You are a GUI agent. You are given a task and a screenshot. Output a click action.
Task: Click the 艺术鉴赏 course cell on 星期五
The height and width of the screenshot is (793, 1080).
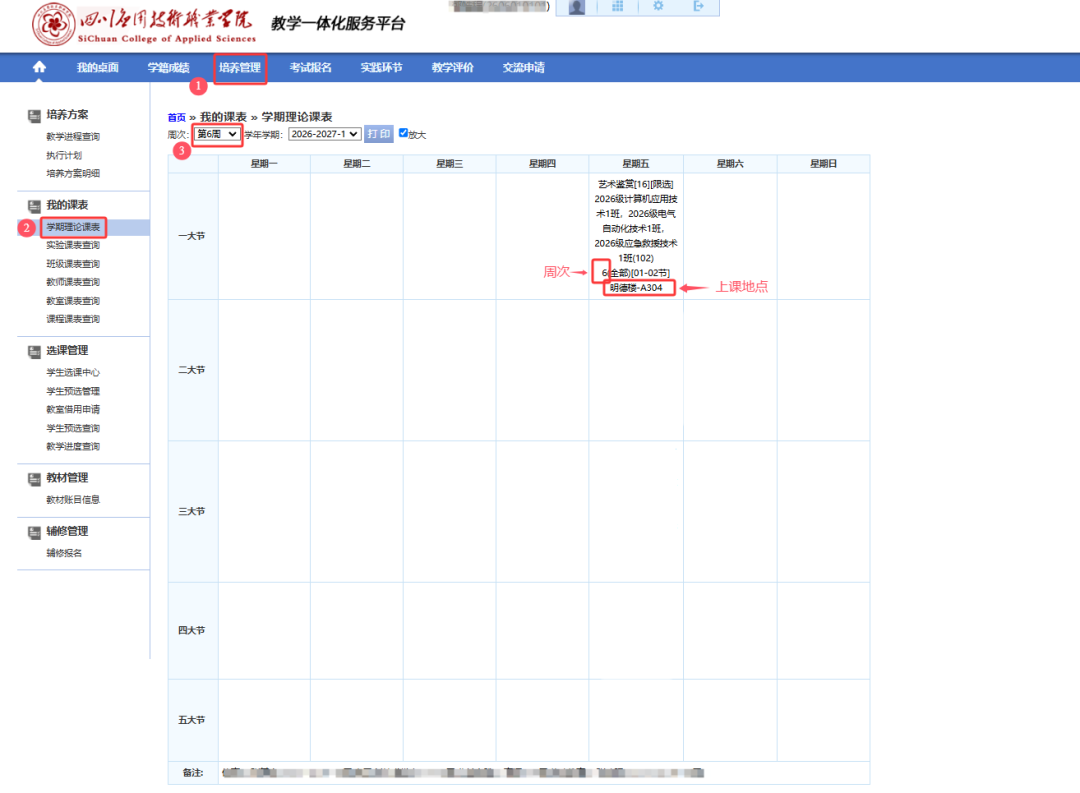click(x=636, y=236)
